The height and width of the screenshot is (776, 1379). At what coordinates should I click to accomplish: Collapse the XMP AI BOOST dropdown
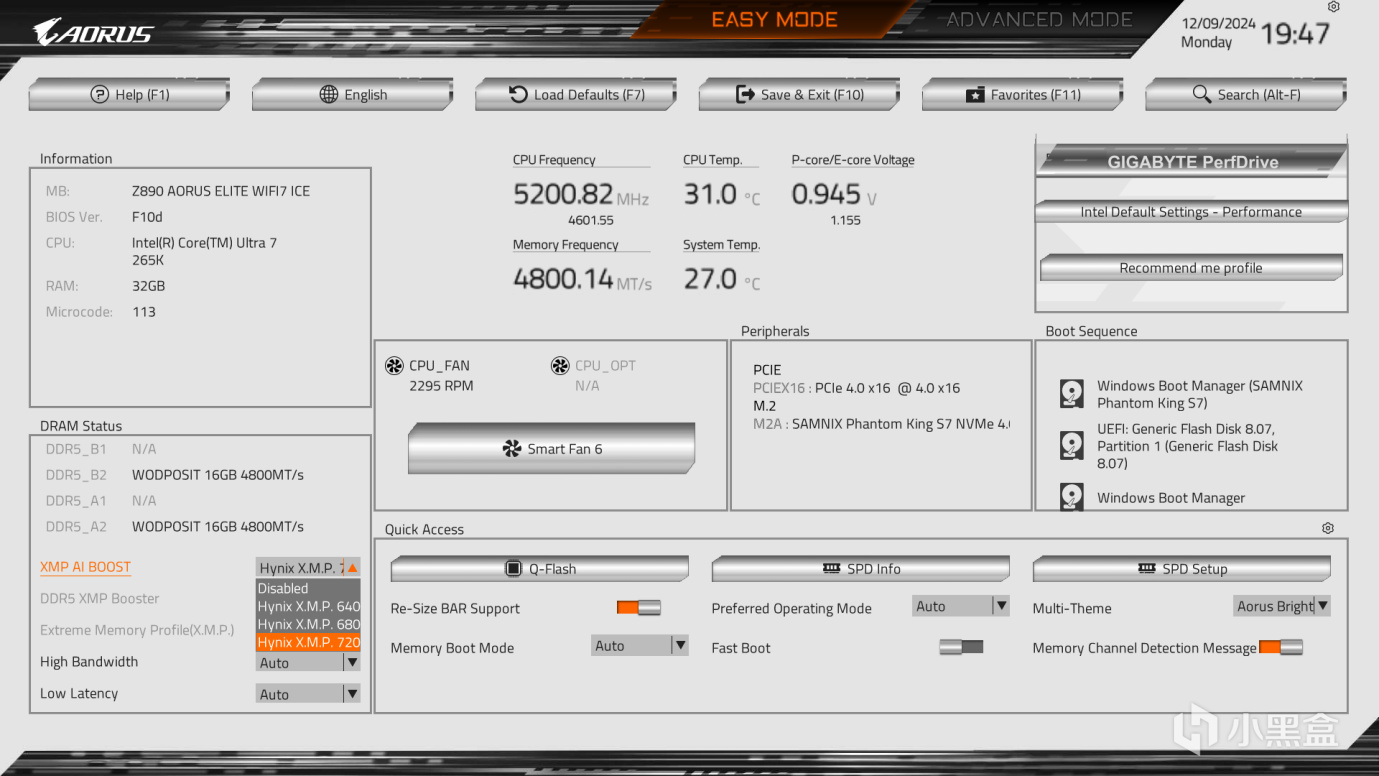352,568
